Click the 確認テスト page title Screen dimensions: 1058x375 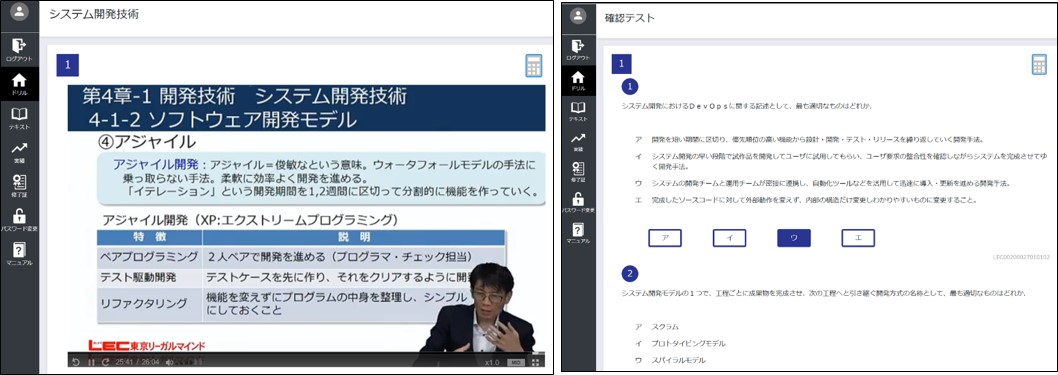tap(630, 18)
